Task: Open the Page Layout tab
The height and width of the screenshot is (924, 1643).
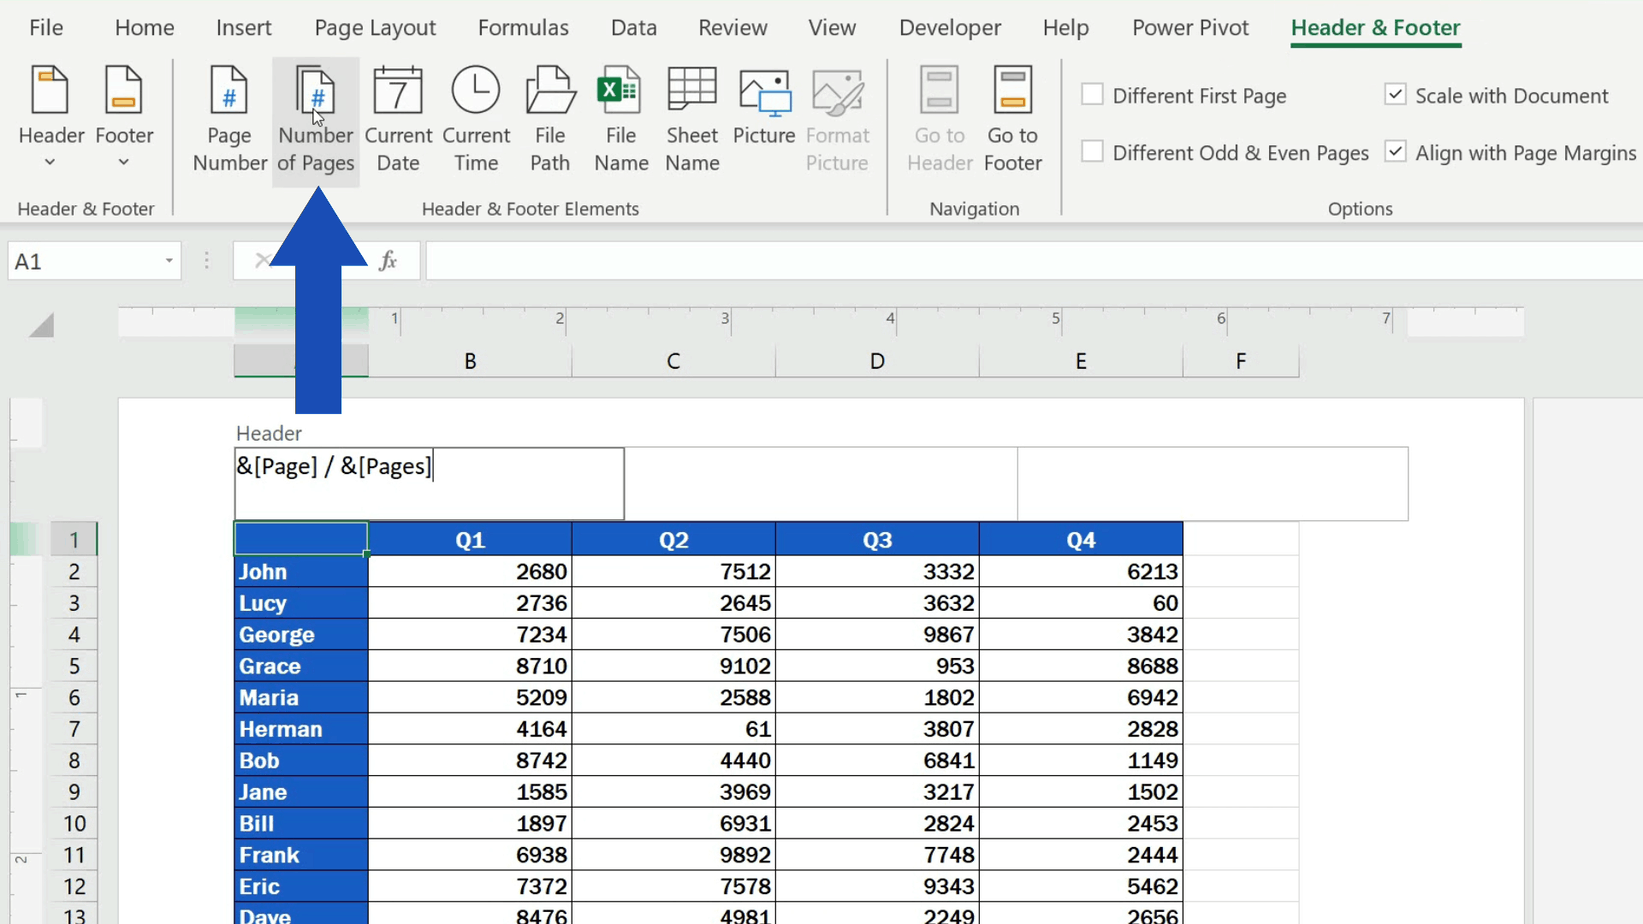Action: click(375, 28)
